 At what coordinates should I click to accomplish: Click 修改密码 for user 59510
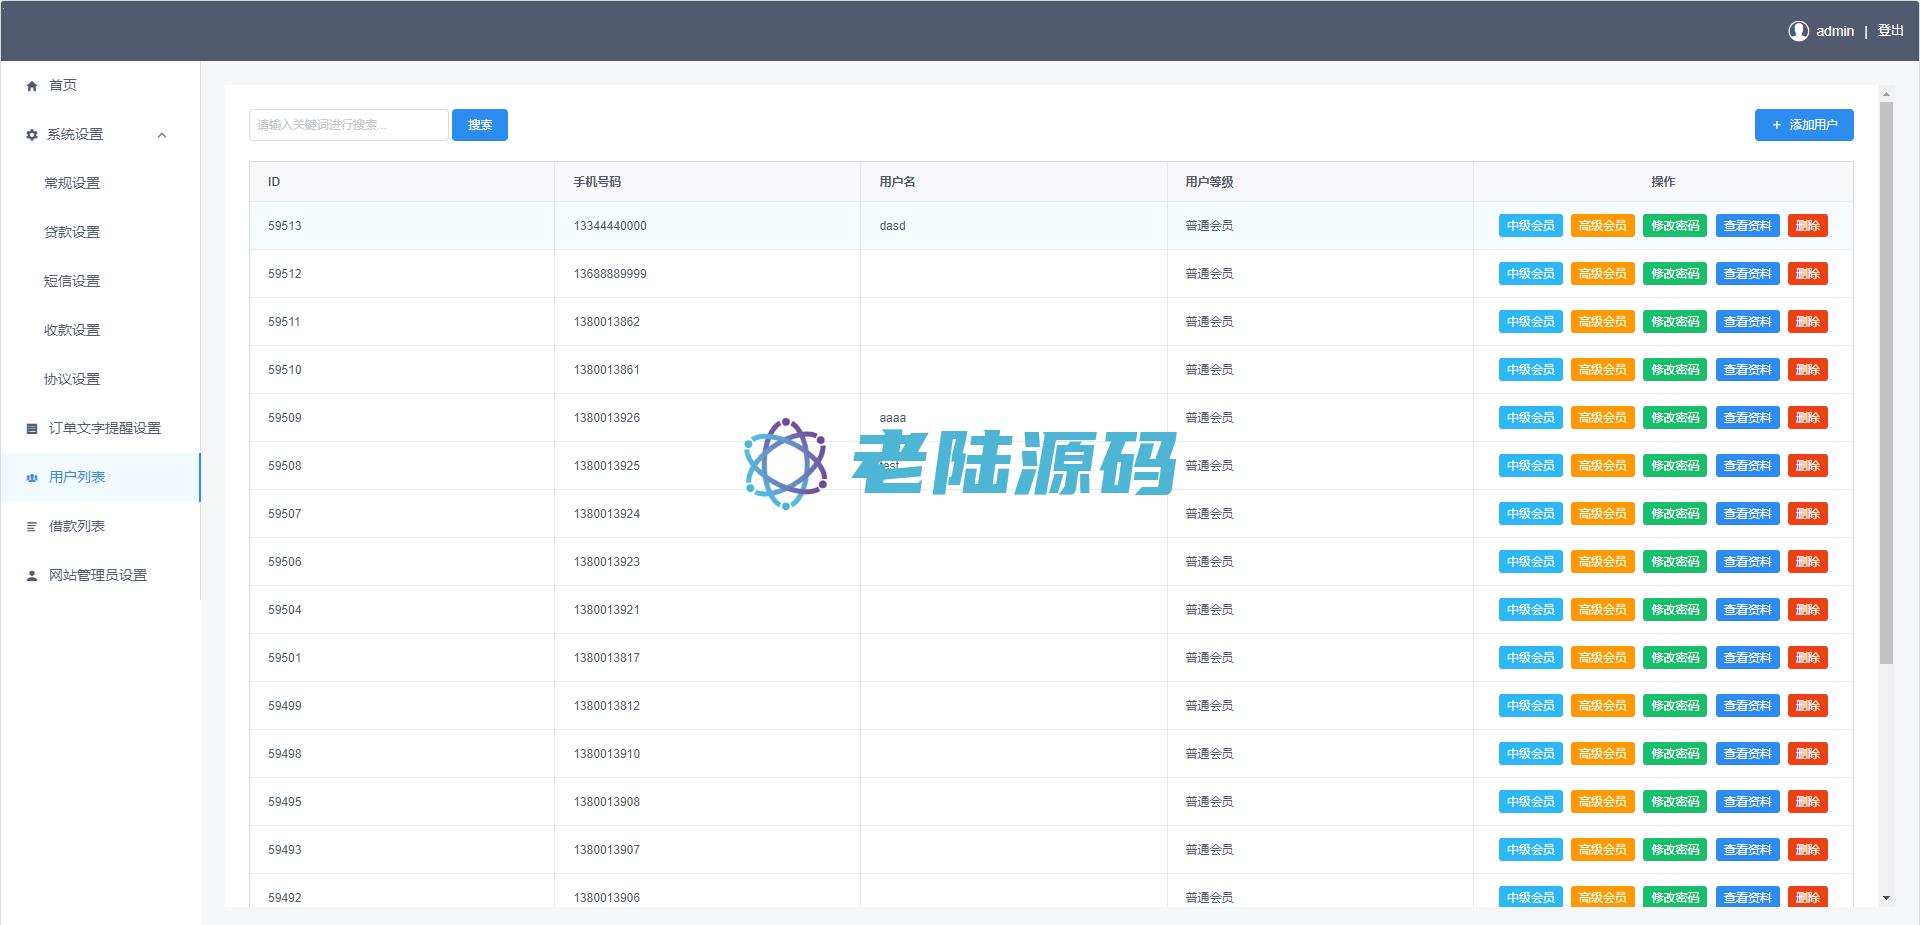click(x=1675, y=370)
